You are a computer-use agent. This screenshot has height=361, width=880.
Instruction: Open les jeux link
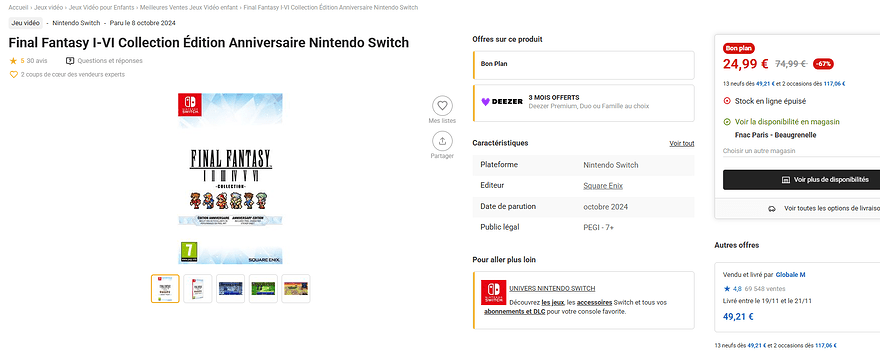point(553,302)
